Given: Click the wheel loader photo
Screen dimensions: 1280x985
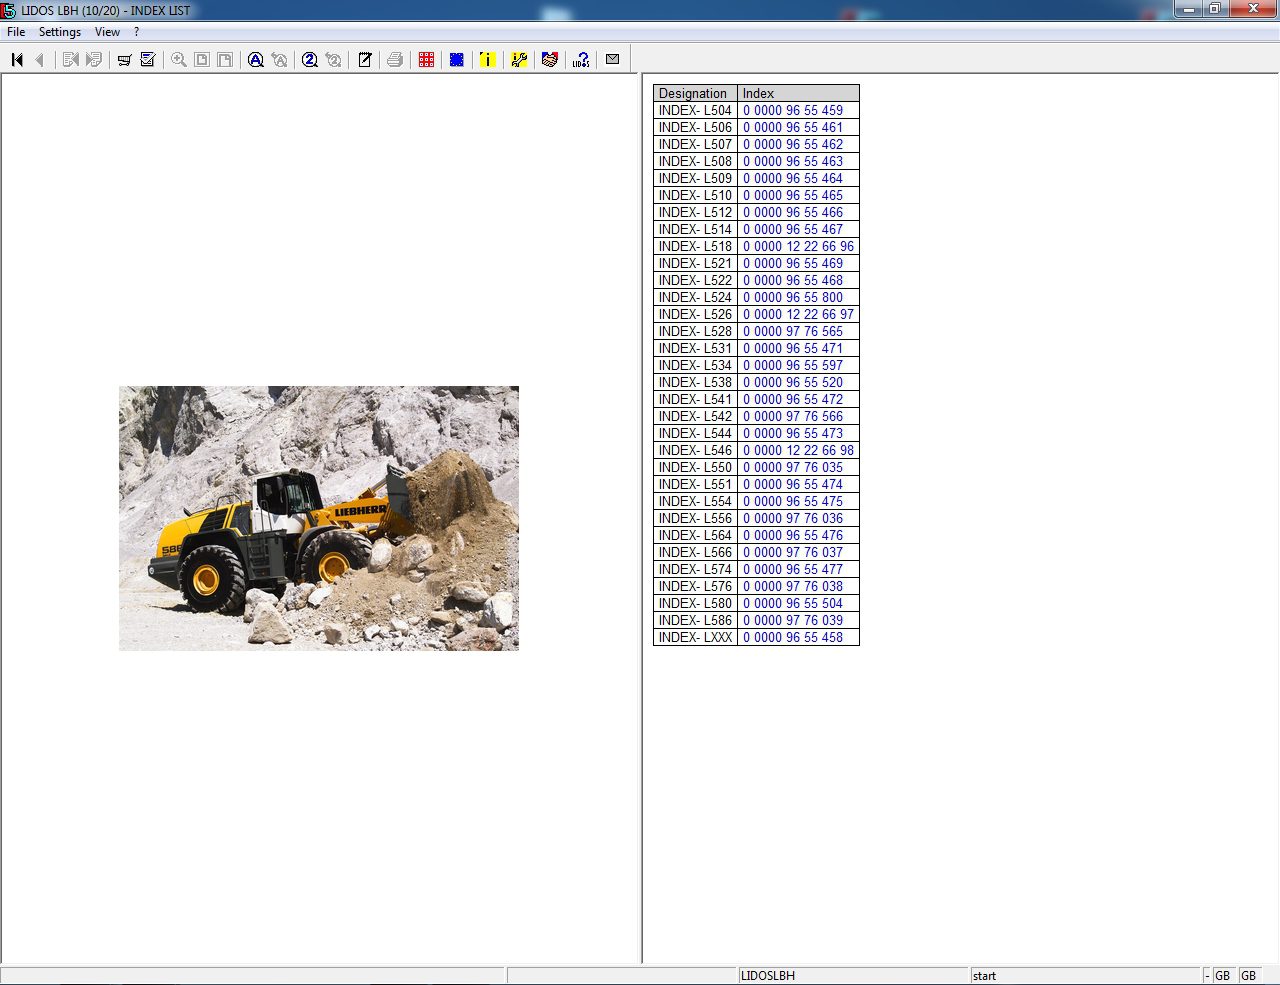Looking at the screenshot, I should click(318, 518).
